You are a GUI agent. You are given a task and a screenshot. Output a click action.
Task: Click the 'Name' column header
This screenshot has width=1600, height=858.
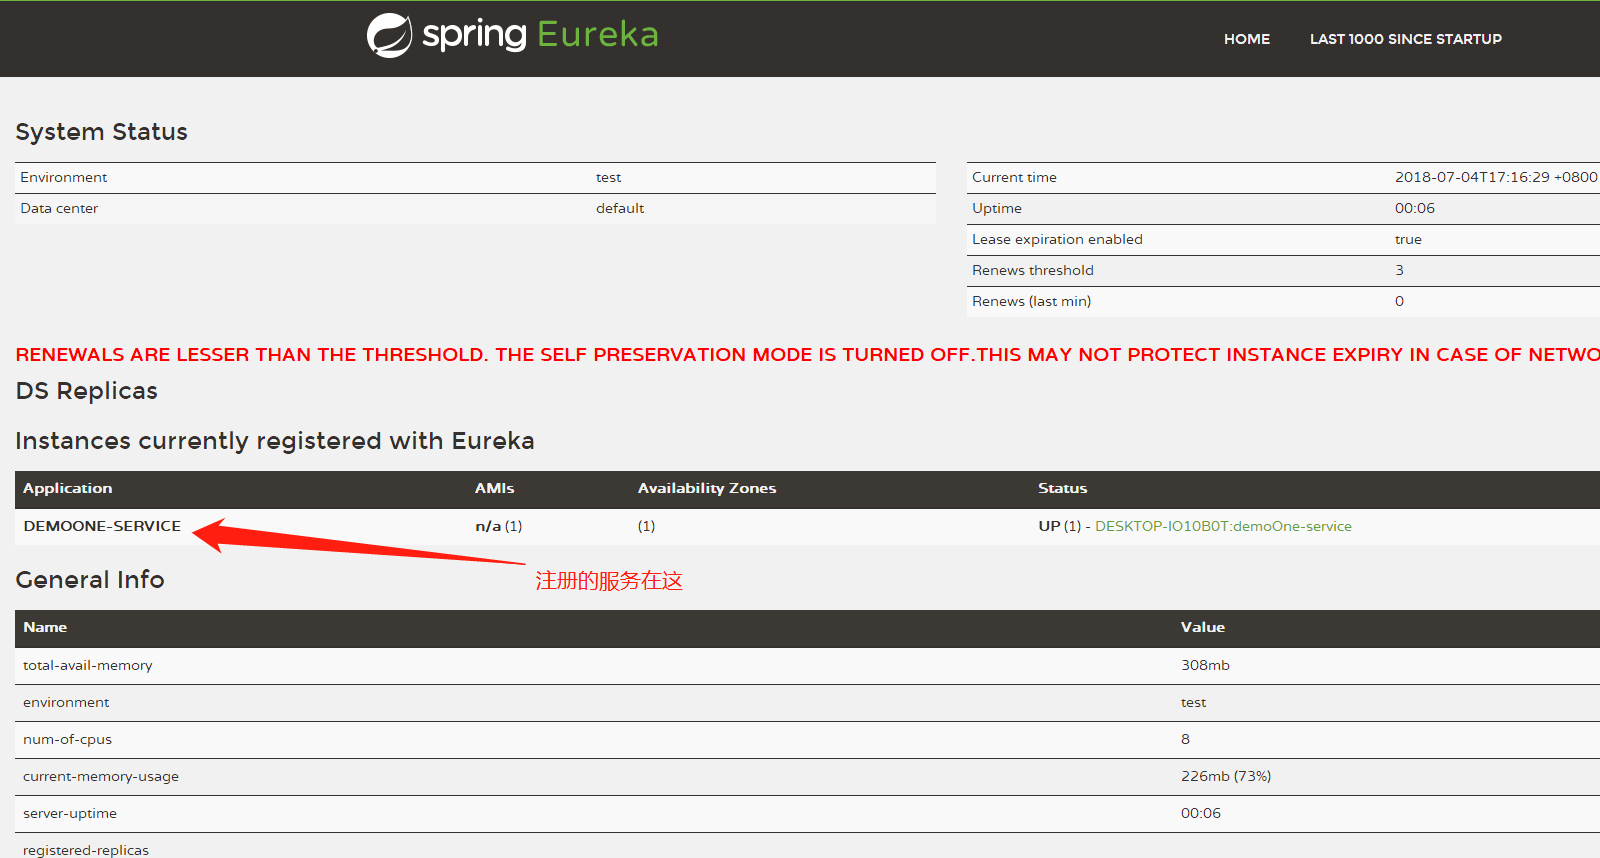point(45,627)
